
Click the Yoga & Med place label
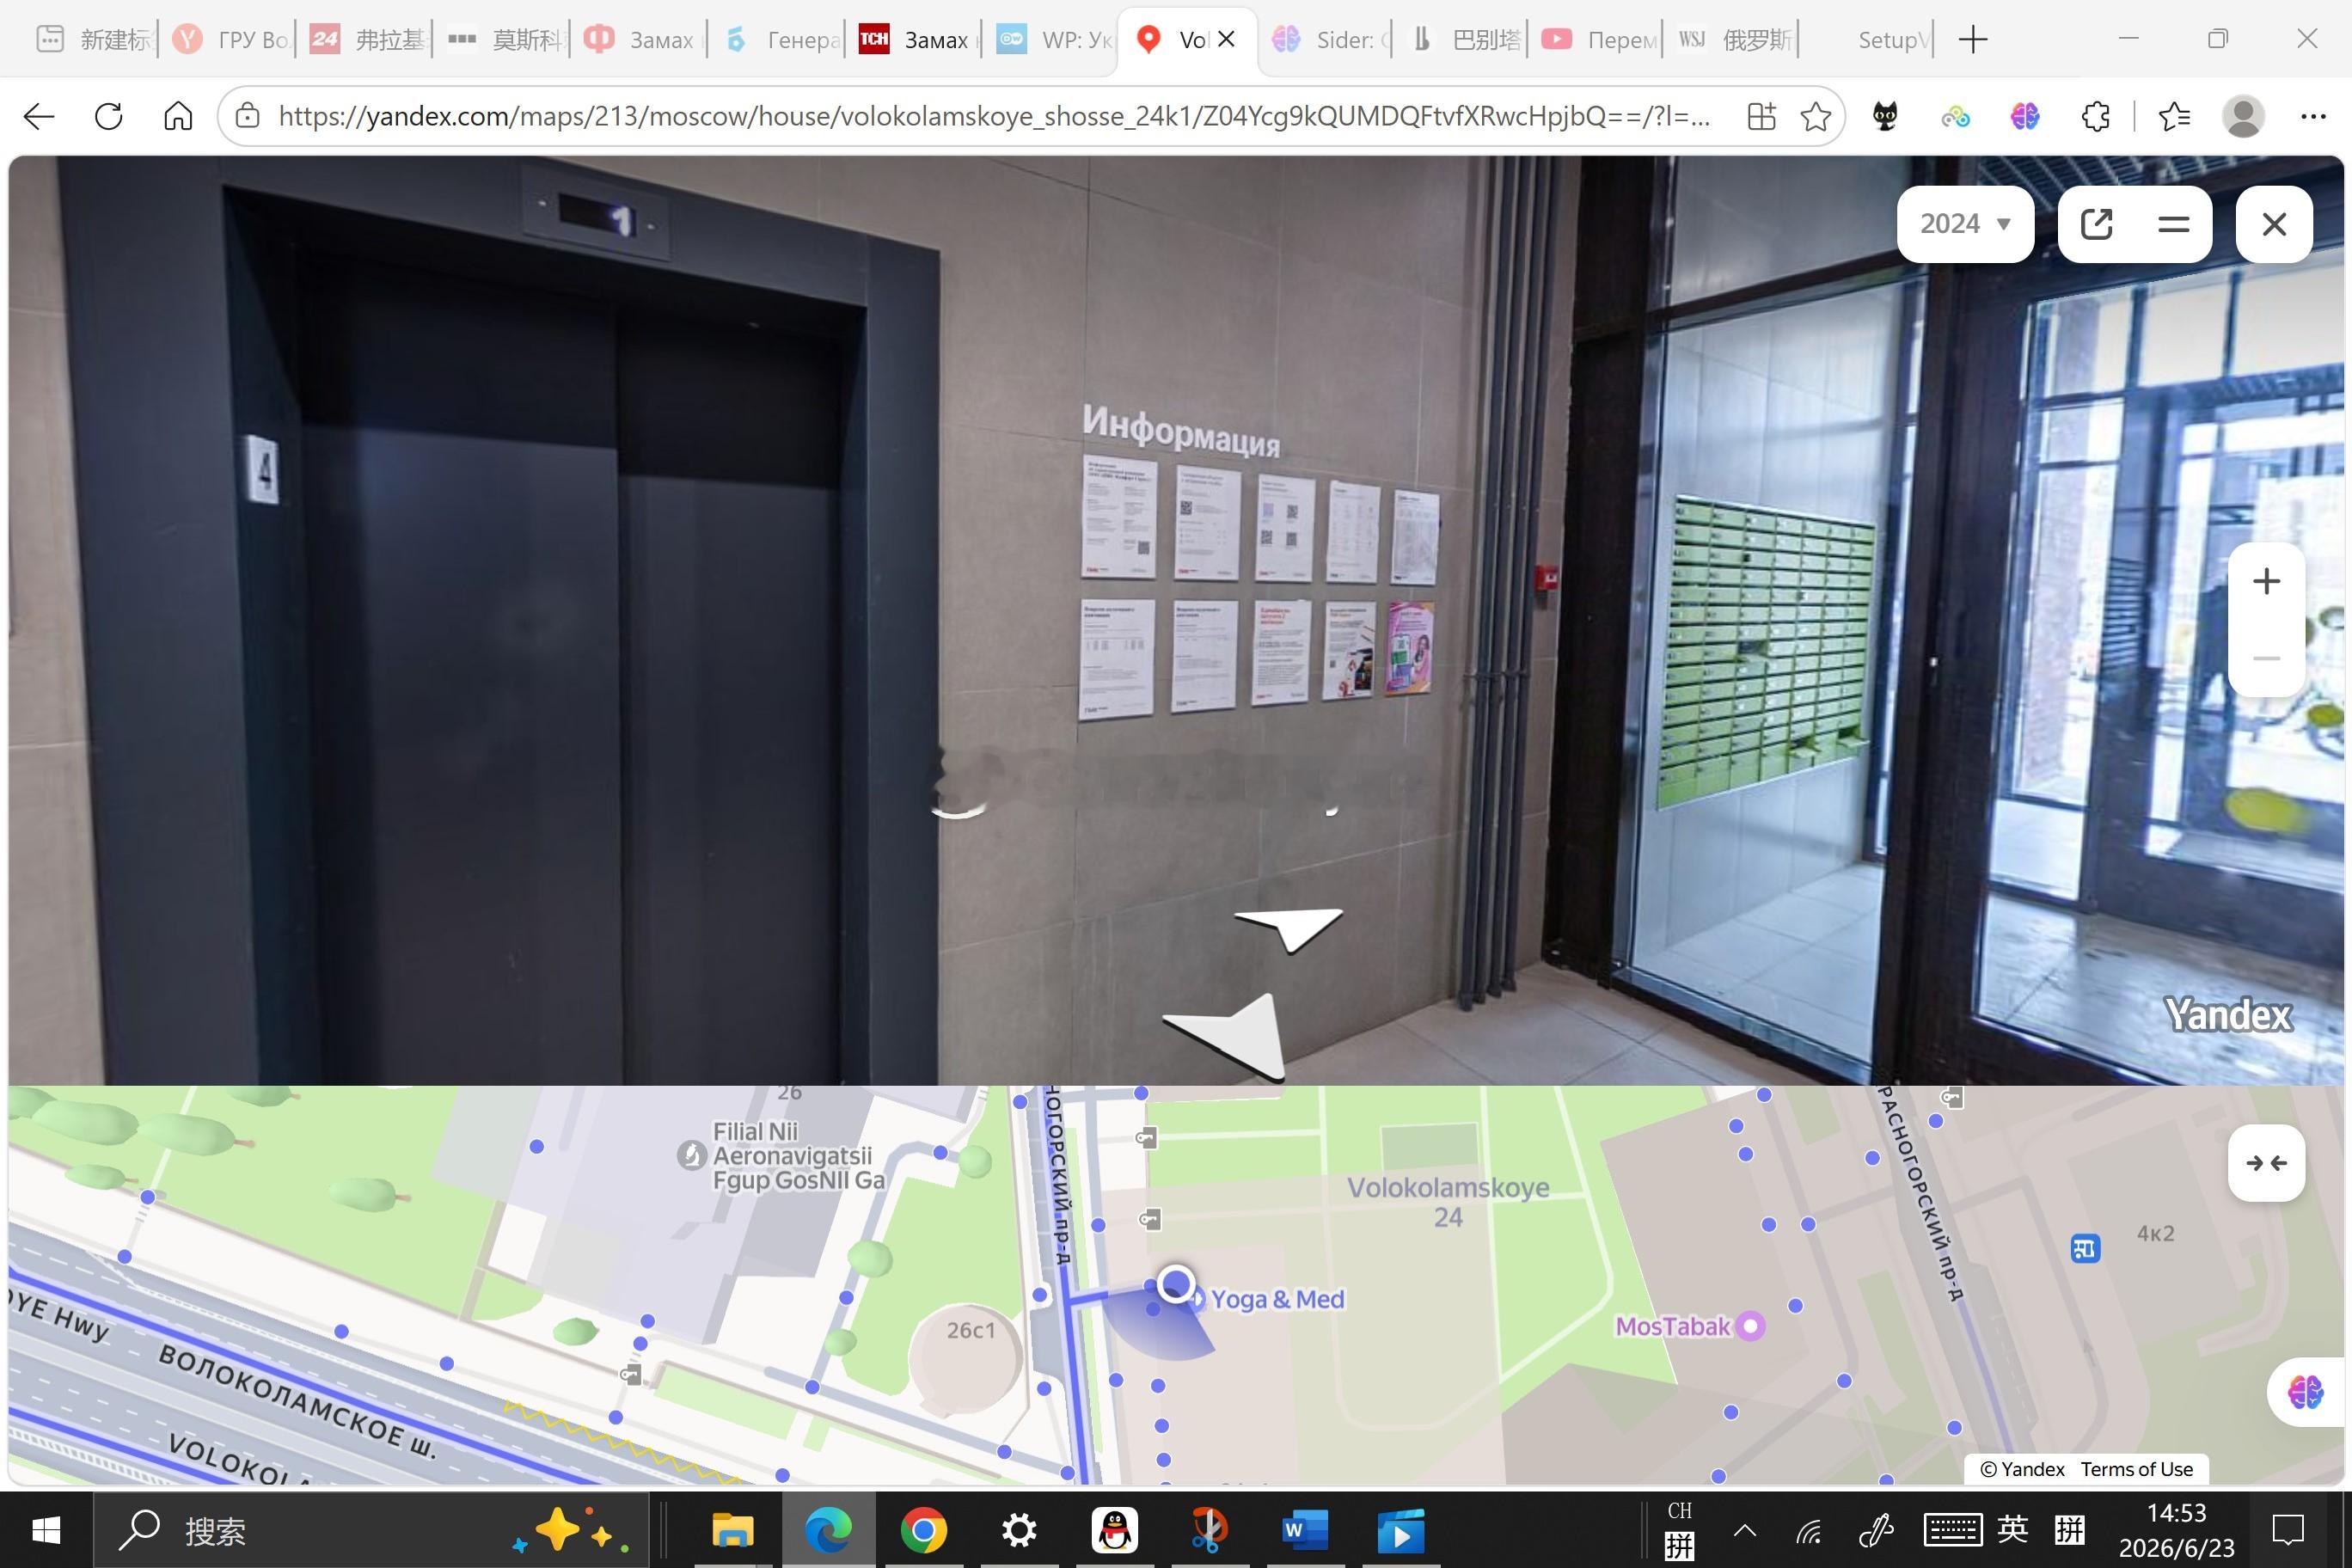1277,1299
